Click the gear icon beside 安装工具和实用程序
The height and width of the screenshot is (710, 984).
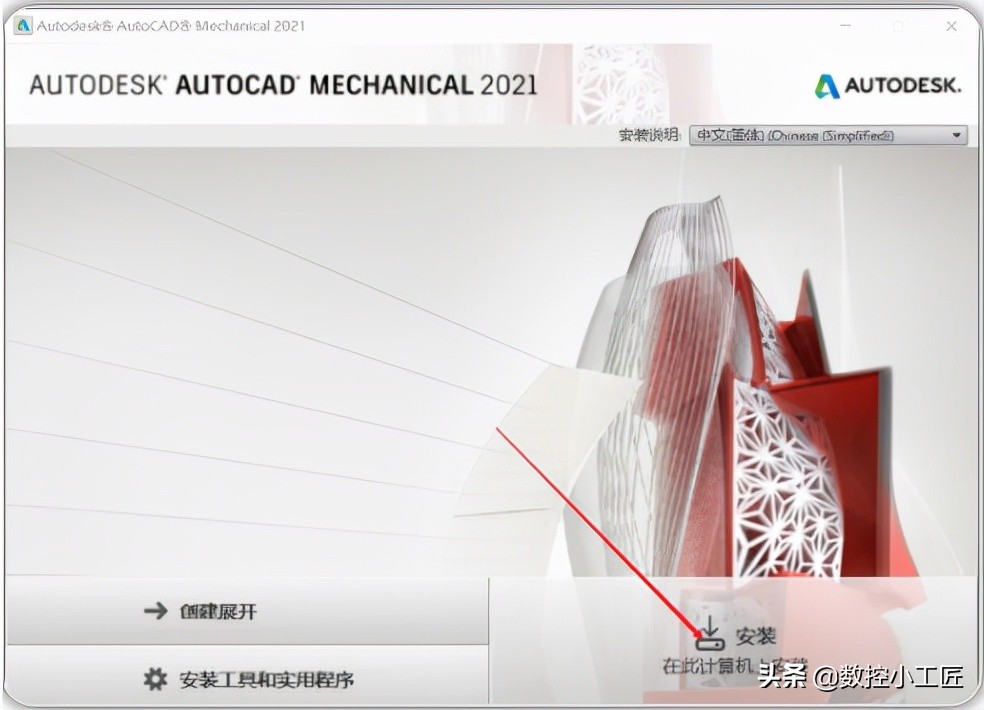(155, 679)
